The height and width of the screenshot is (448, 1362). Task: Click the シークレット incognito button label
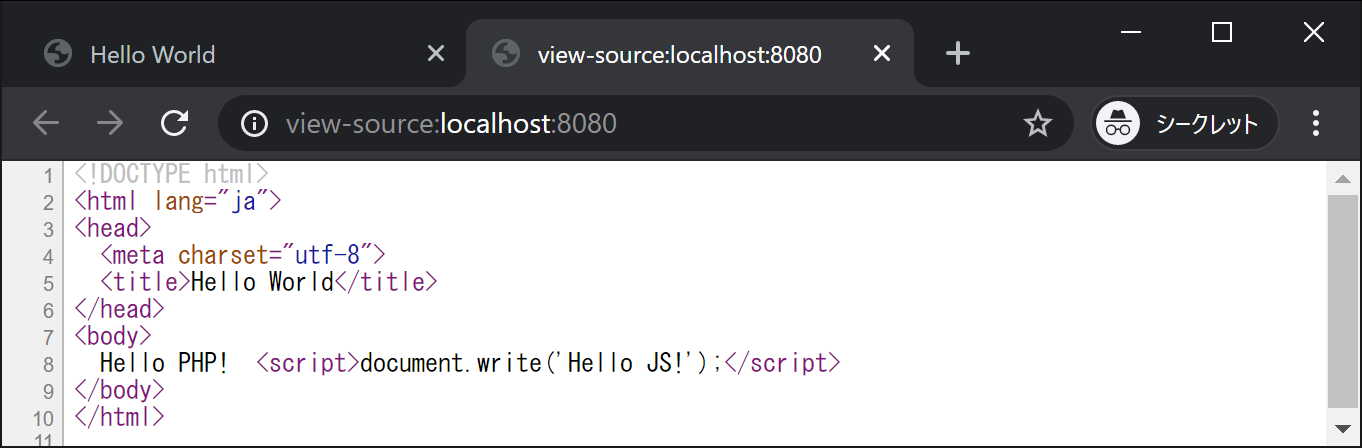click(1206, 123)
